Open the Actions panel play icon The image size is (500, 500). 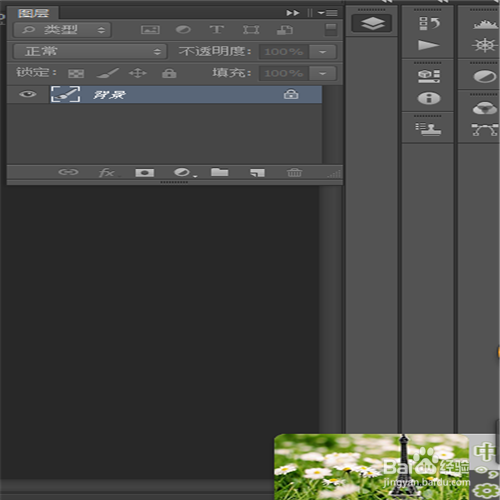pyautogui.click(x=428, y=45)
